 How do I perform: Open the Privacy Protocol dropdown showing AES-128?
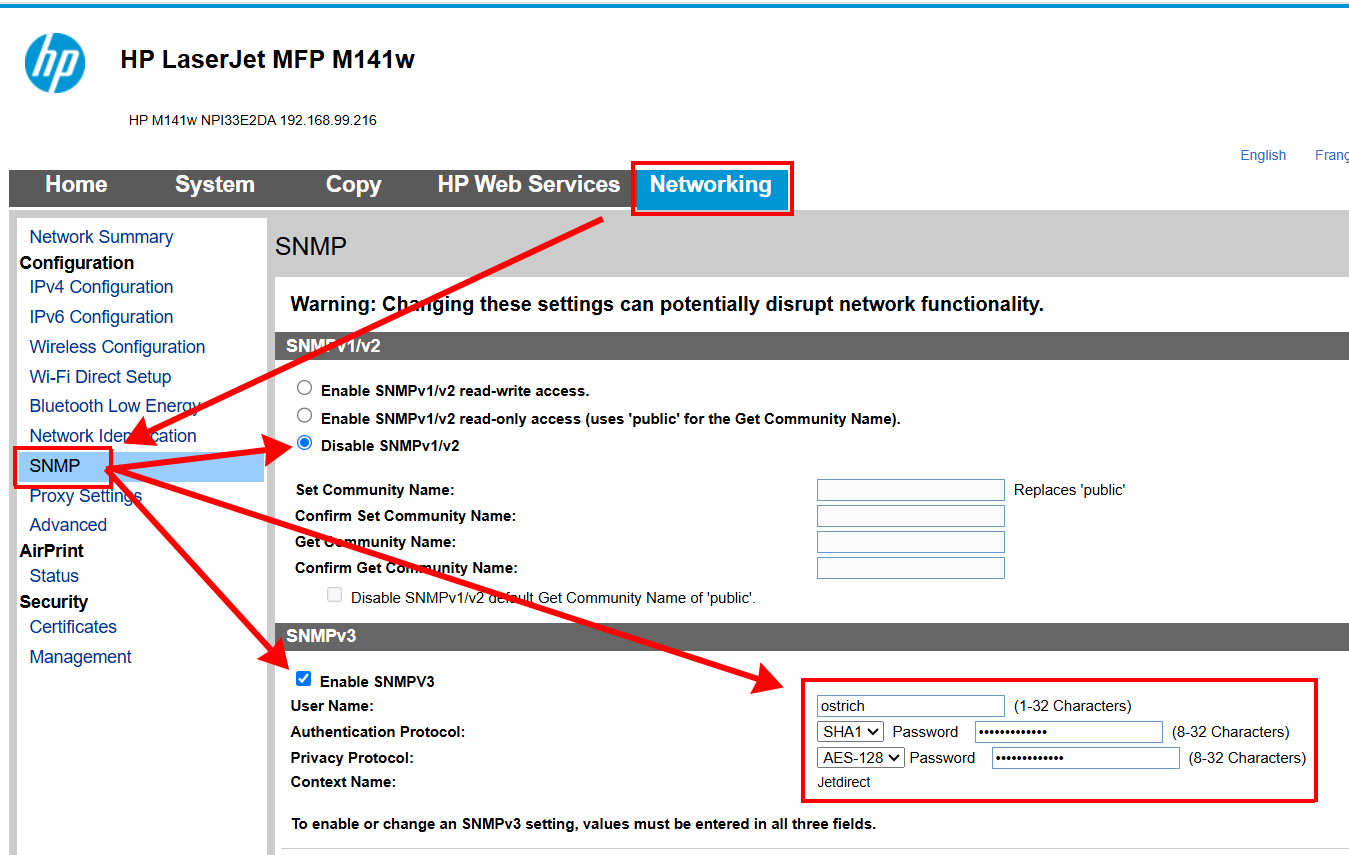click(x=861, y=757)
